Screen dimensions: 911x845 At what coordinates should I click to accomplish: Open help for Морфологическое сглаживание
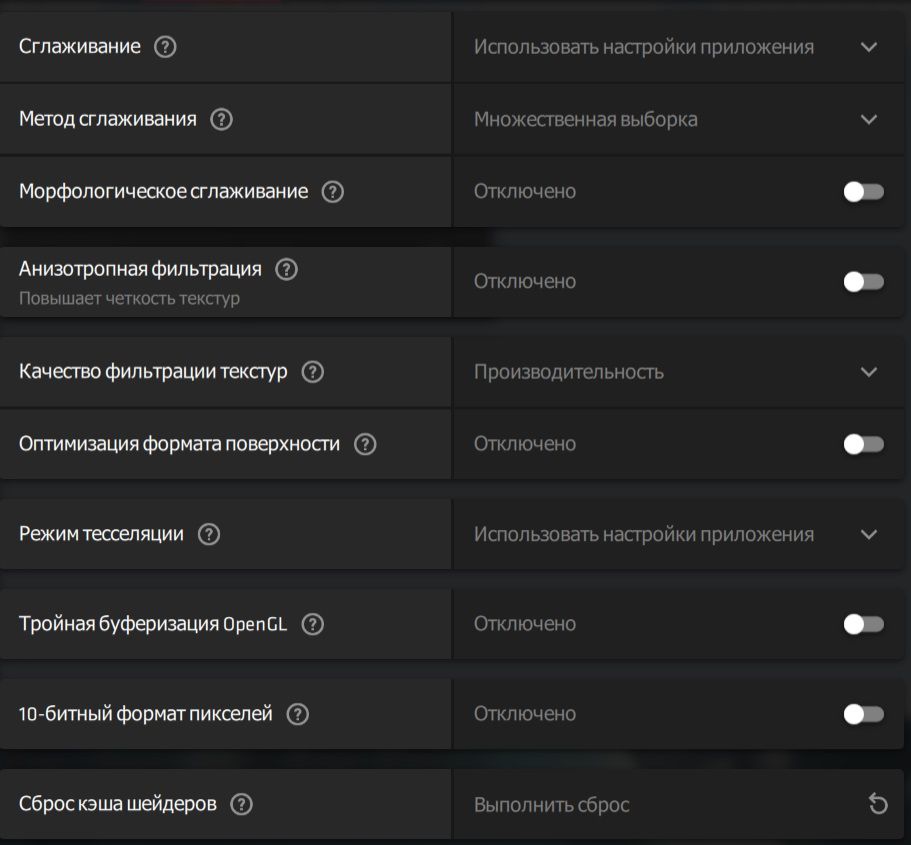tap(333, 192)
